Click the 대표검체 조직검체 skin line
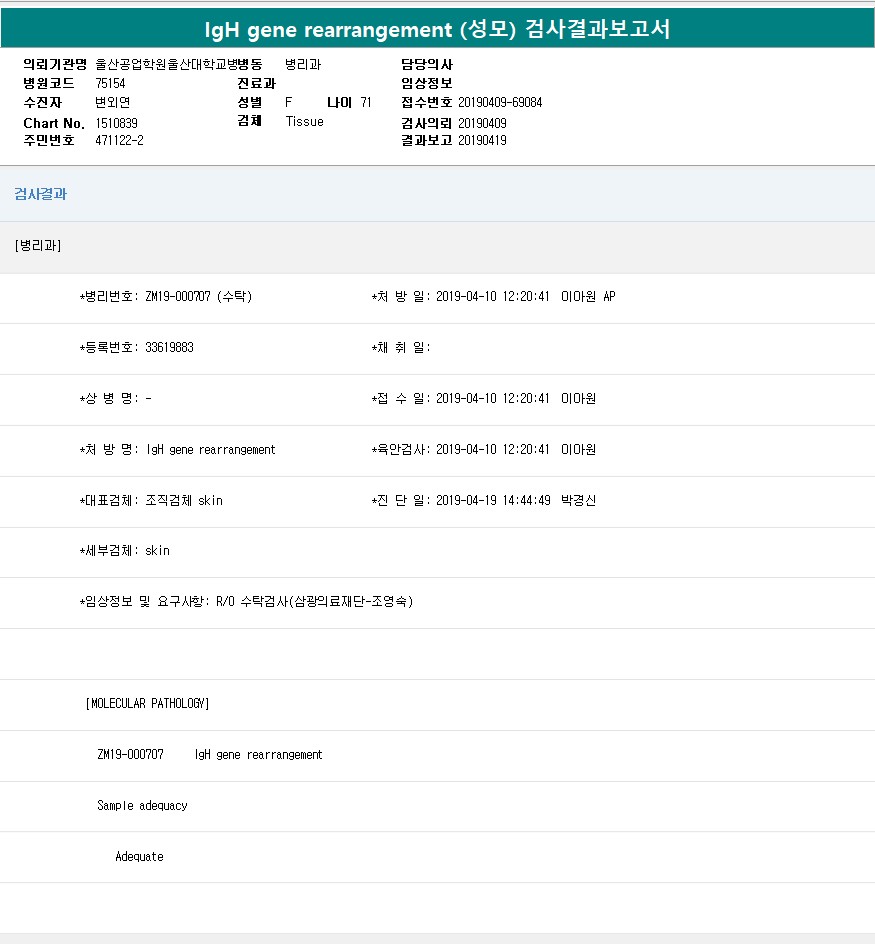 tap(151, 500)
